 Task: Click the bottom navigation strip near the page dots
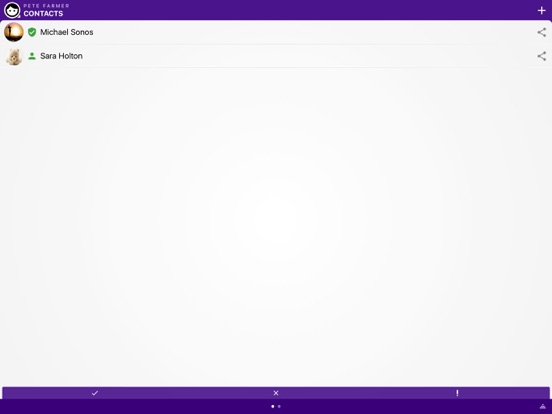click(276, 407)
